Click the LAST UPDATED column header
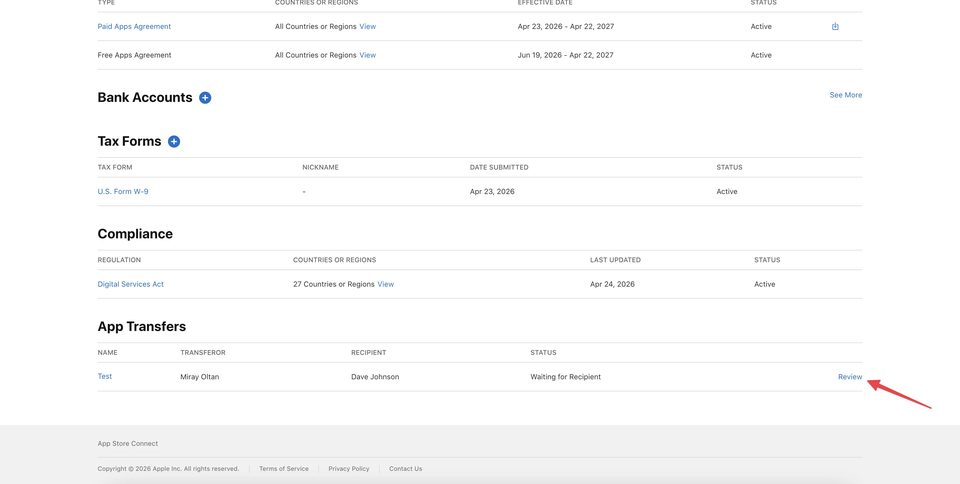The image size is (960, 484). pyautogui.click(x=615, y=260)
